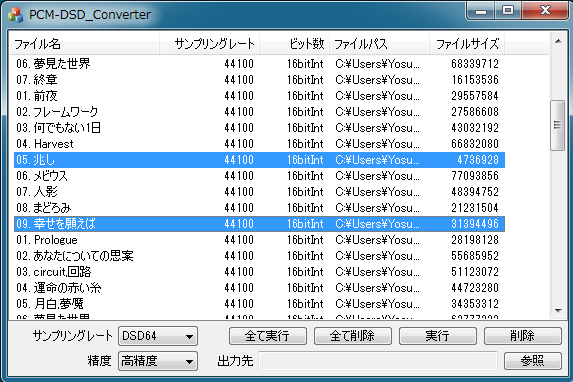Click the PCM-DSD_Converter app icon in title bar
573x382 pixels.
point(15,15)
